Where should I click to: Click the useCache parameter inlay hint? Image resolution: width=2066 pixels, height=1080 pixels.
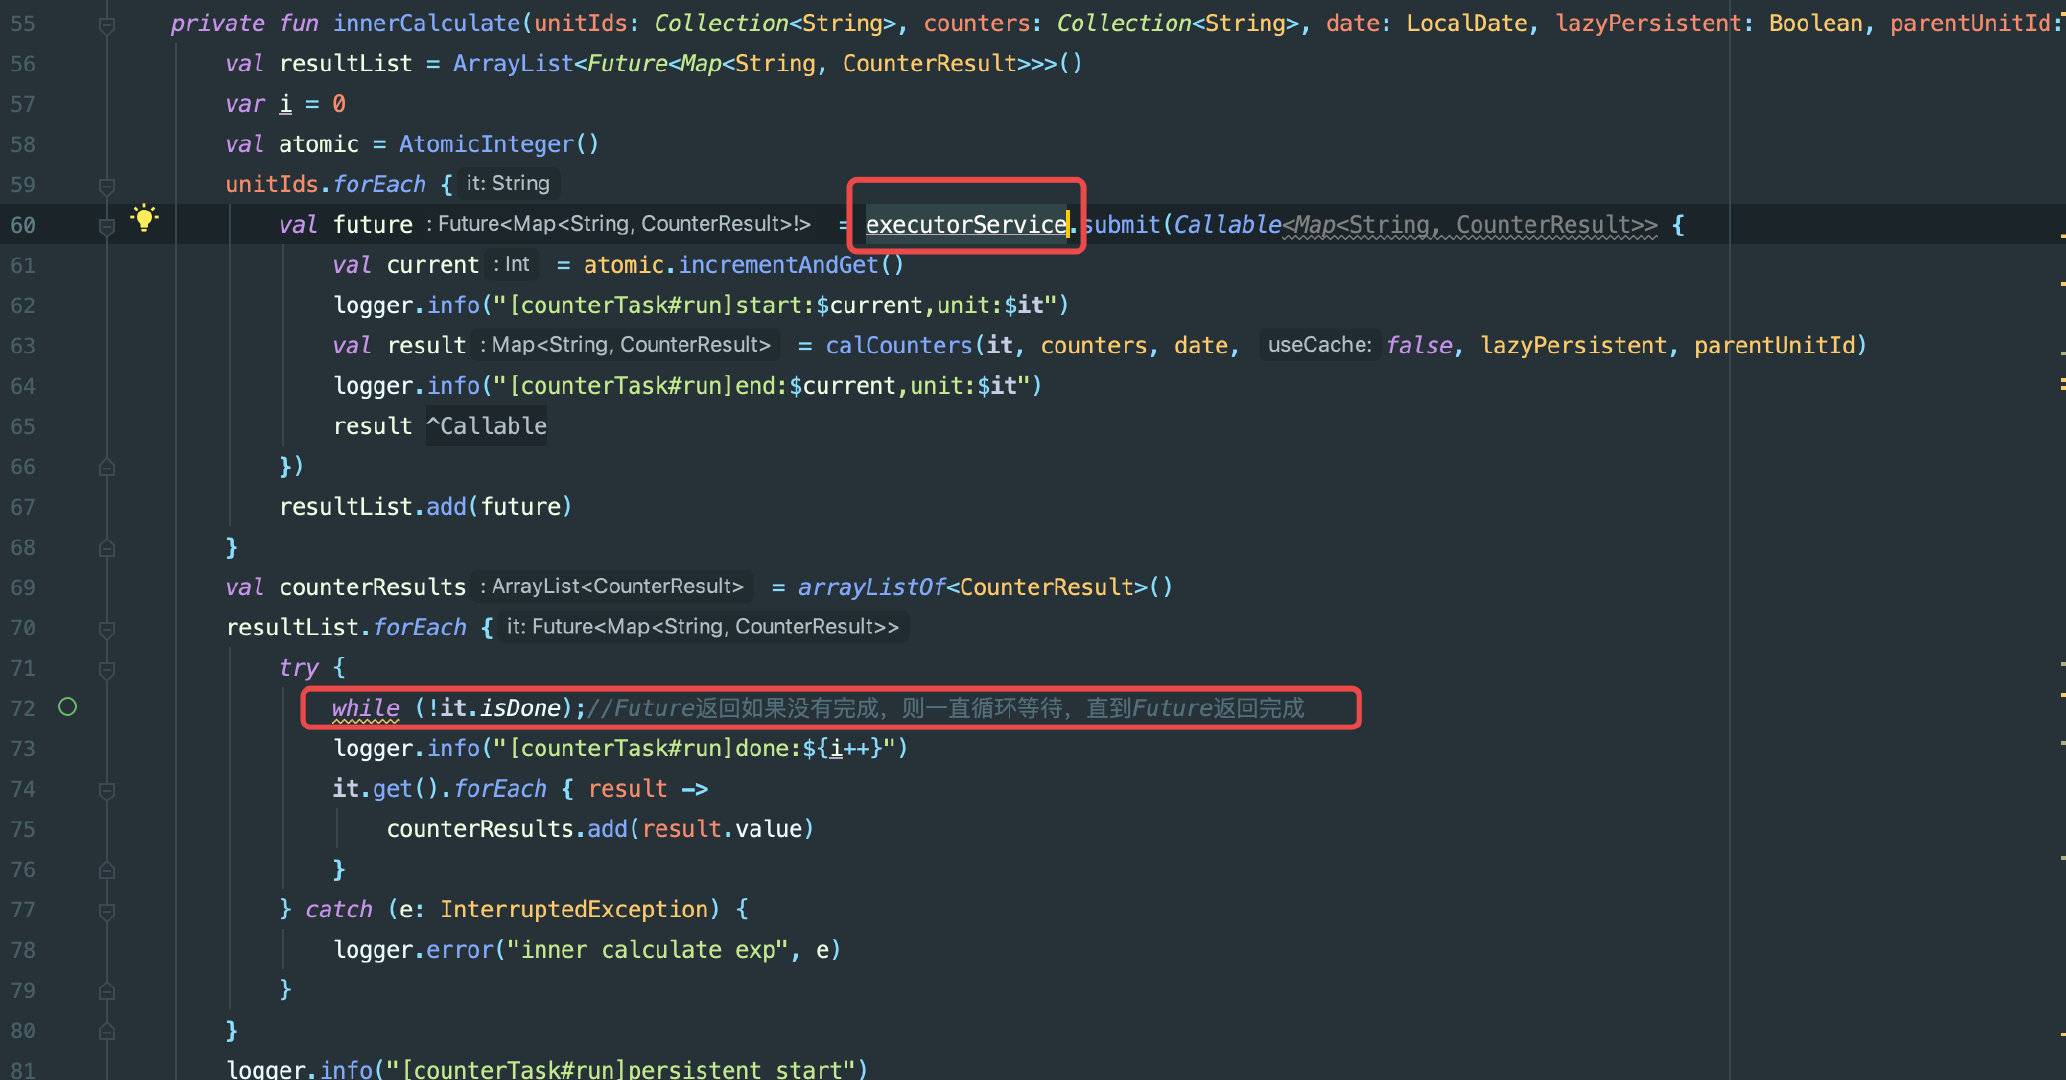pyautogui.click(x=1319, y=345)
